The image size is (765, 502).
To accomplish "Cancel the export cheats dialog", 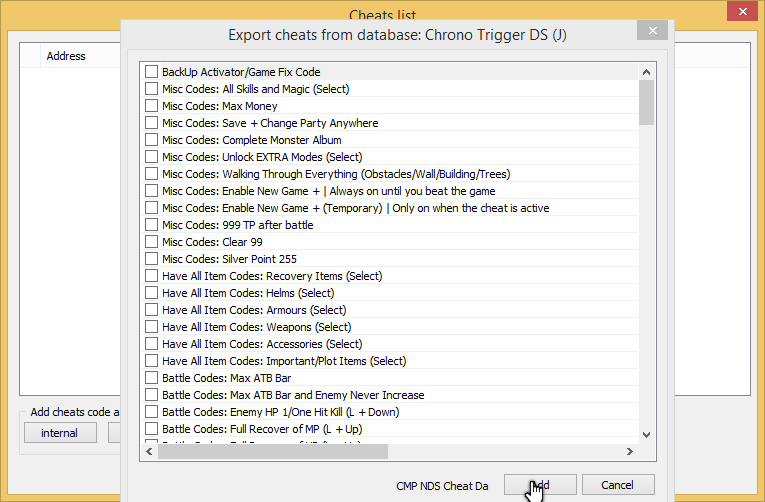I will (618, 485).
